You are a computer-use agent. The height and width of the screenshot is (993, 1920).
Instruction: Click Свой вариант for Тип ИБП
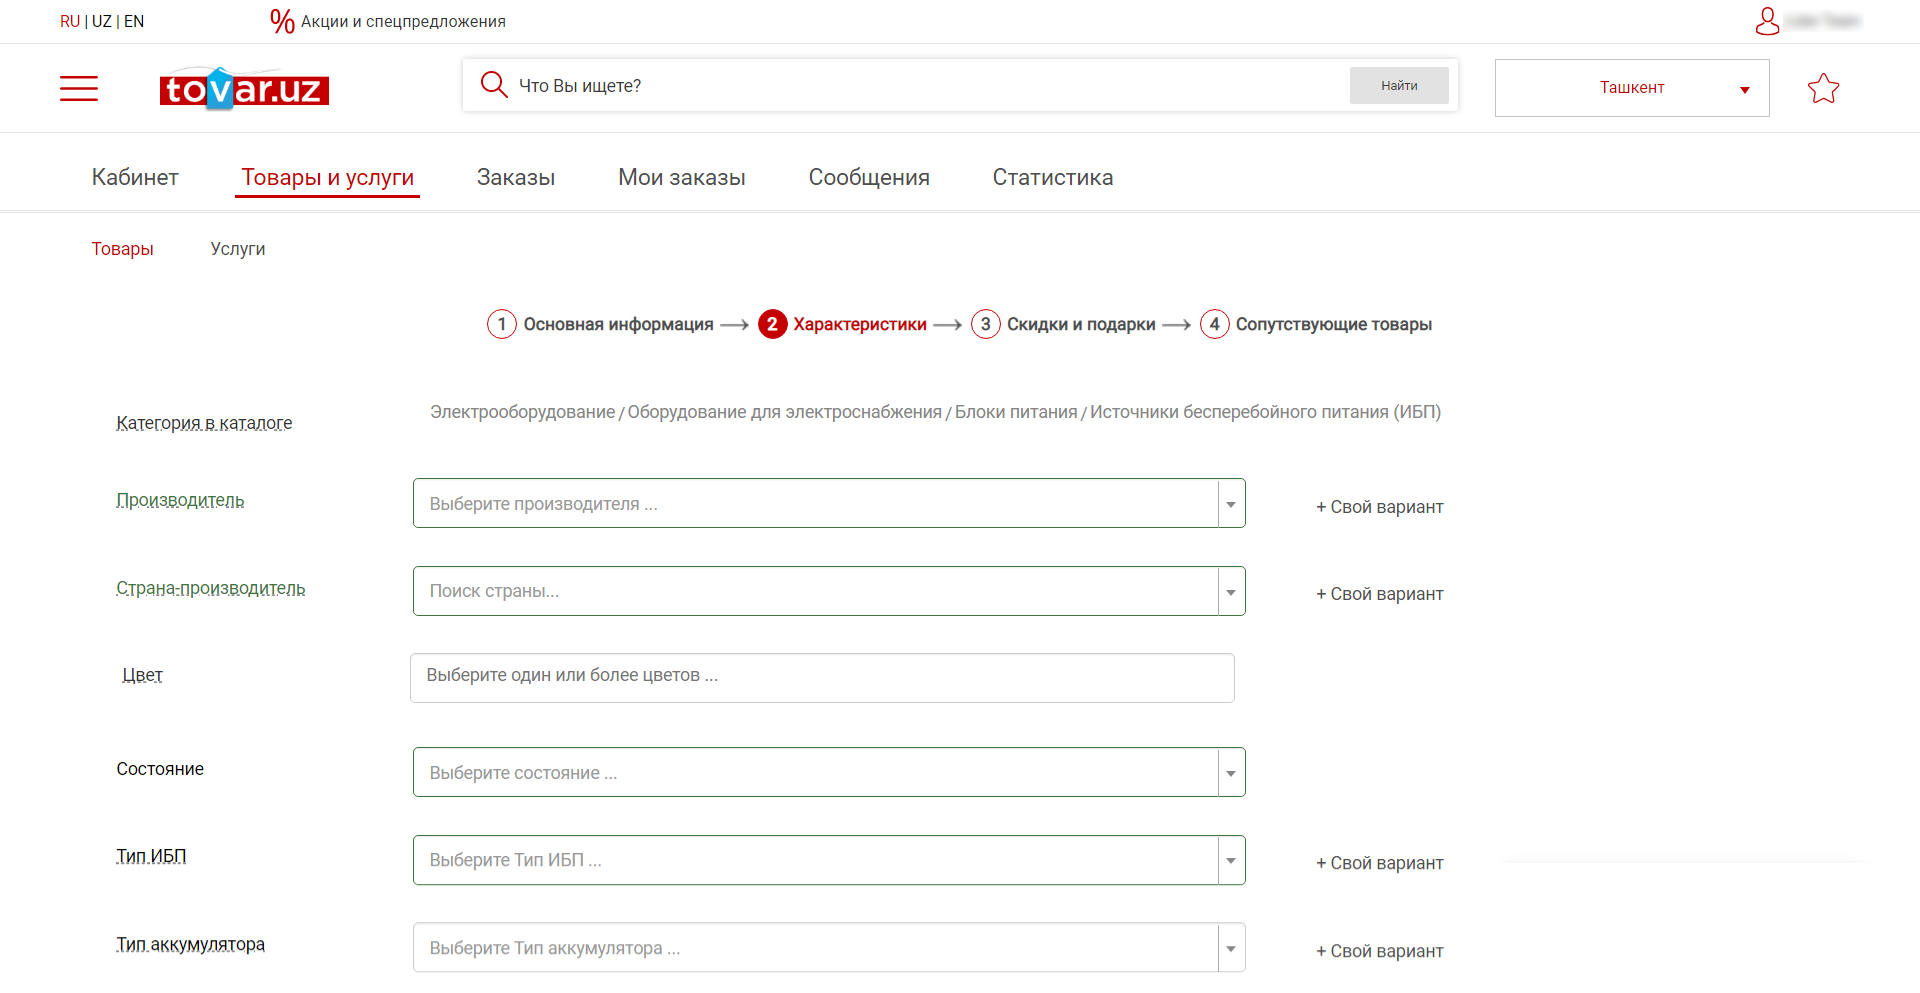click(x=1380, y=863)
